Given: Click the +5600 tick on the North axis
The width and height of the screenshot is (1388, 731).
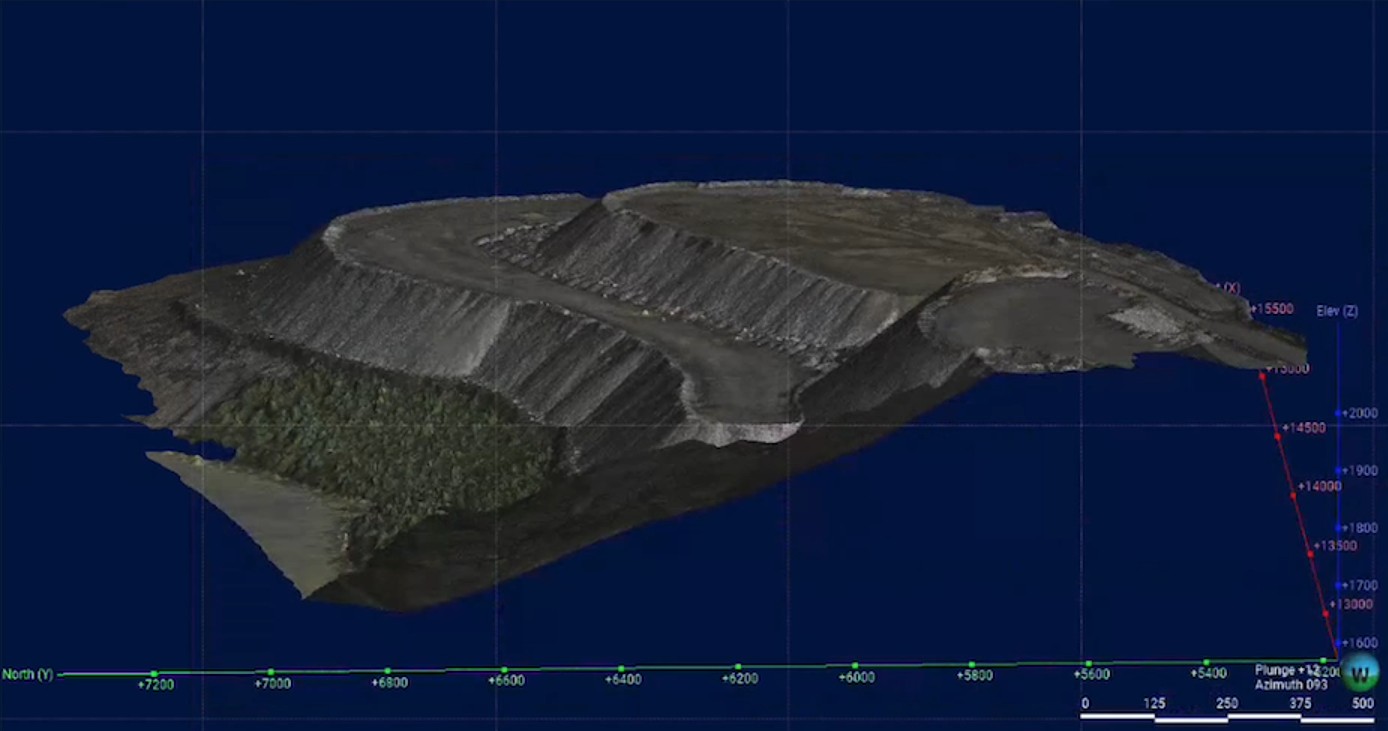Looking at the screenshot, I should click(1091, 675).
